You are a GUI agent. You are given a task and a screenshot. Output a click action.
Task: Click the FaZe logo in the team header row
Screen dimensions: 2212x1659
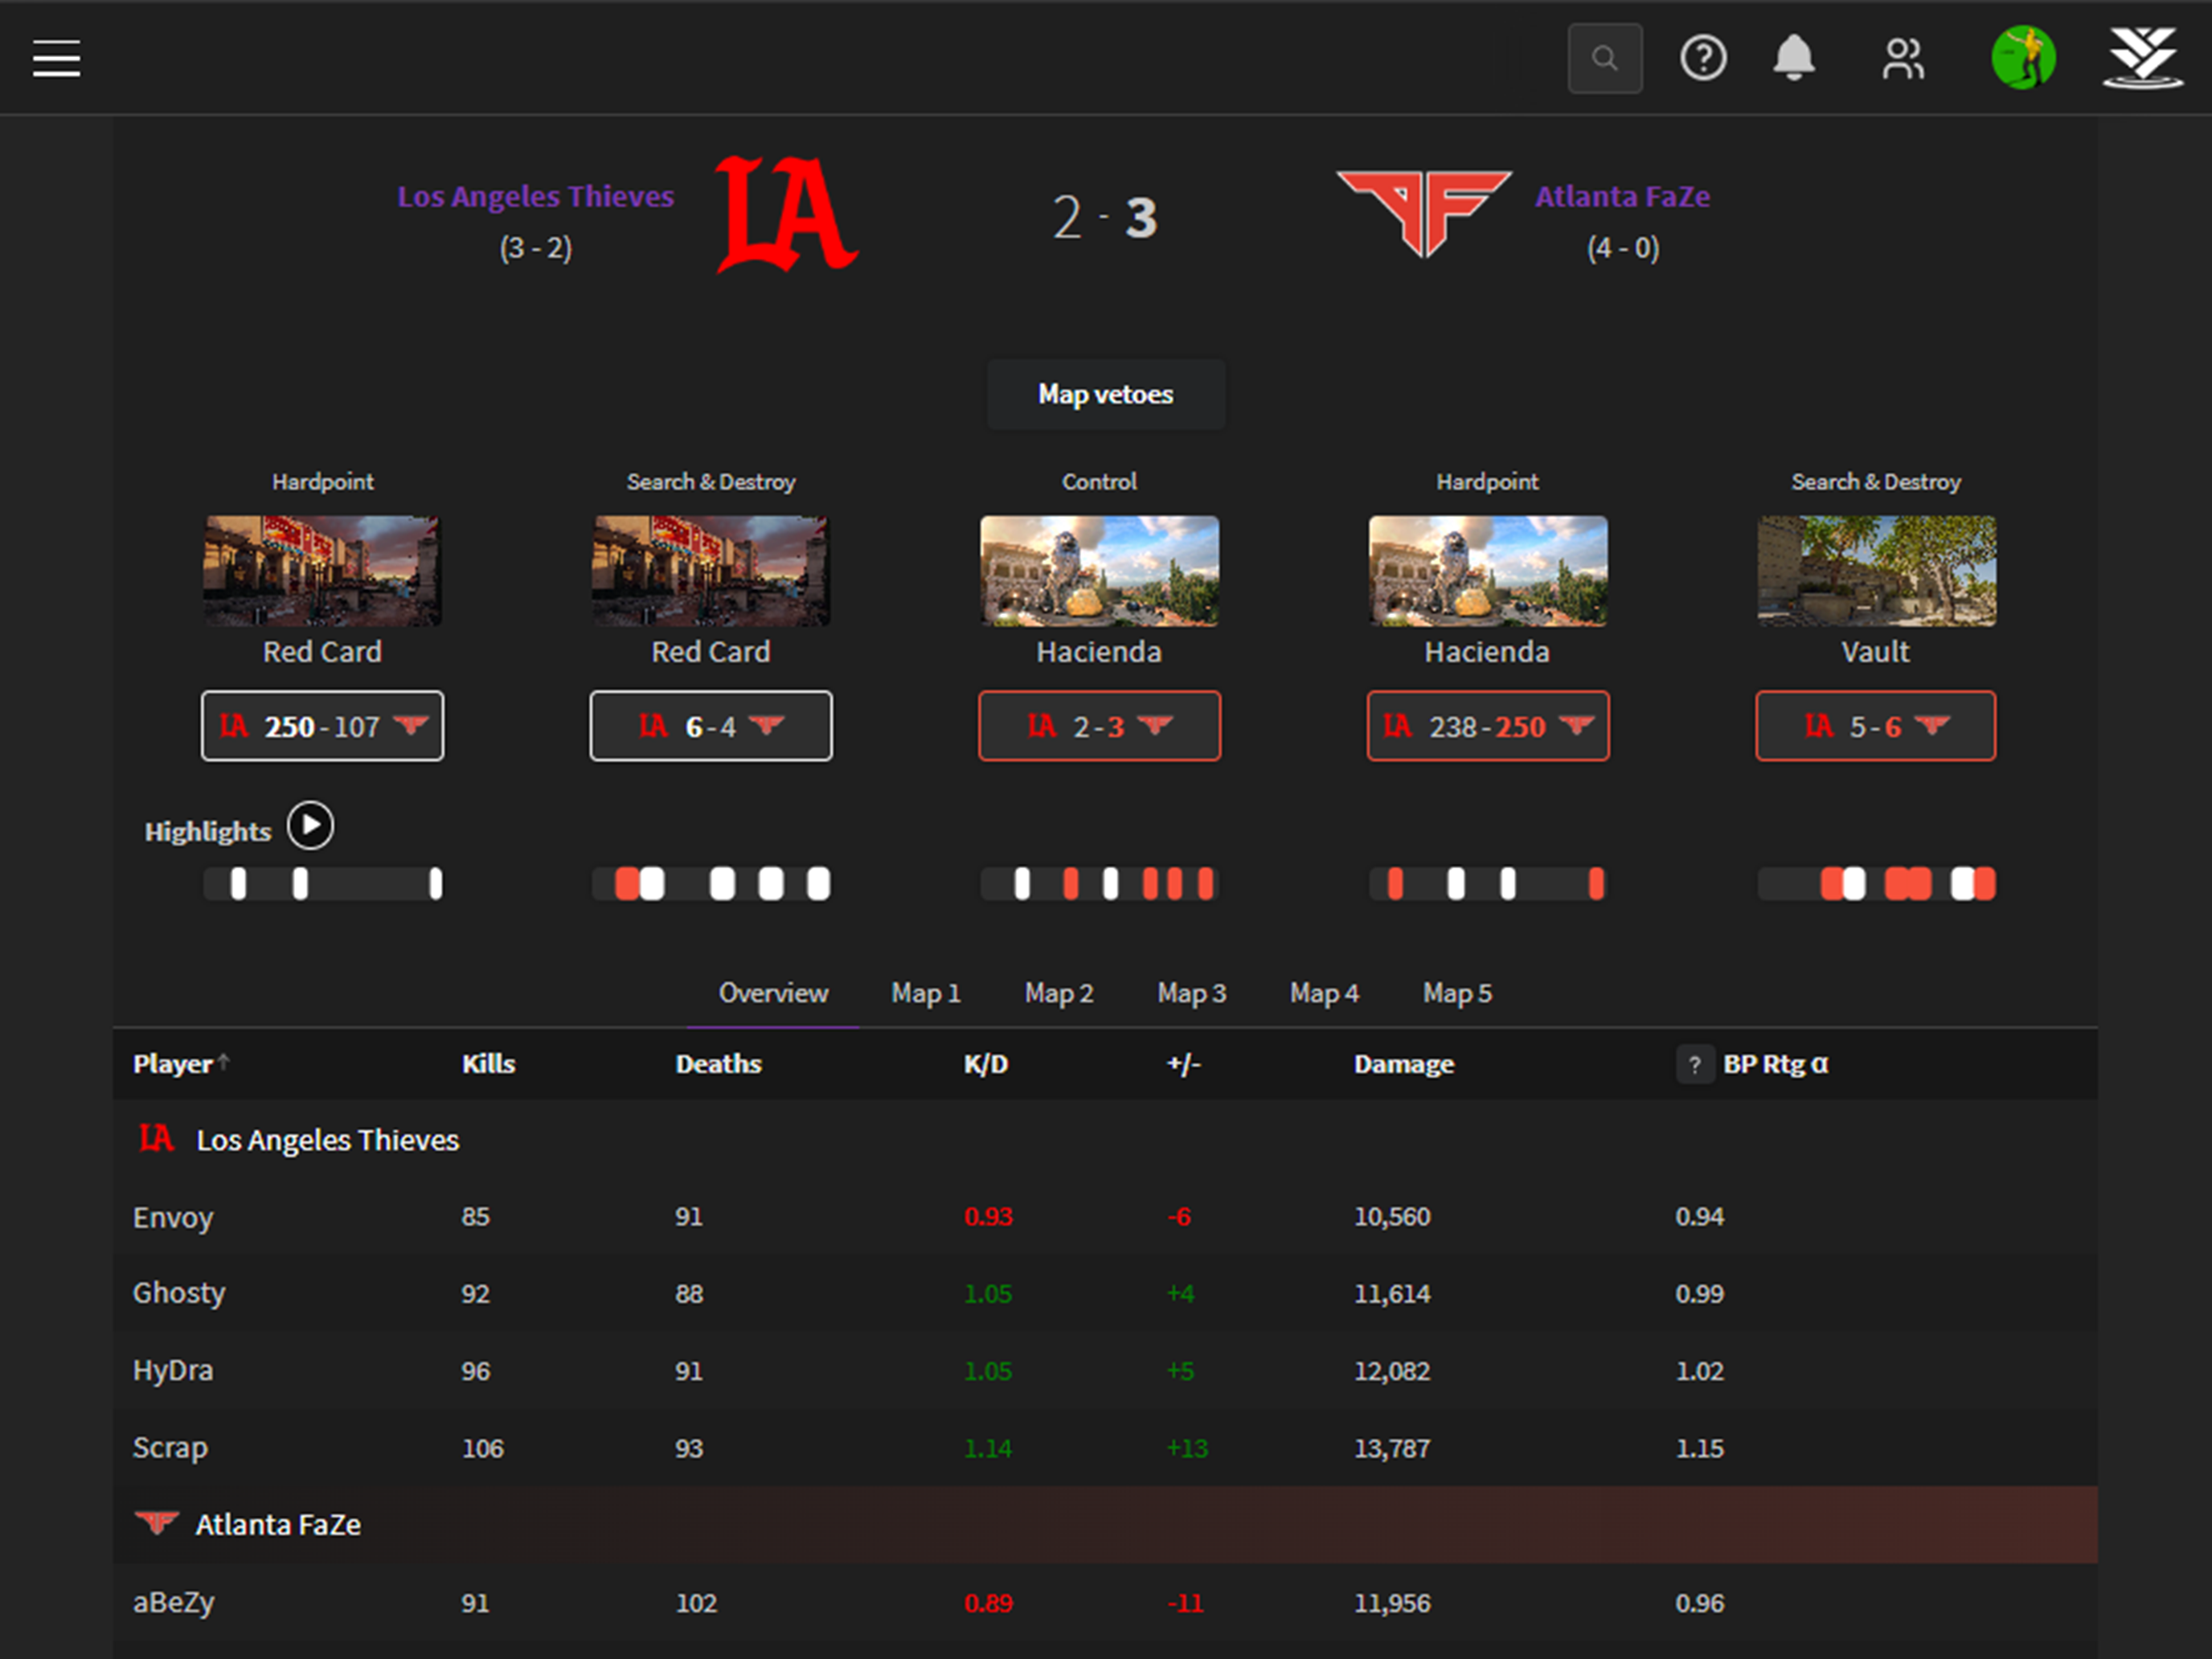pos(156,1523)
